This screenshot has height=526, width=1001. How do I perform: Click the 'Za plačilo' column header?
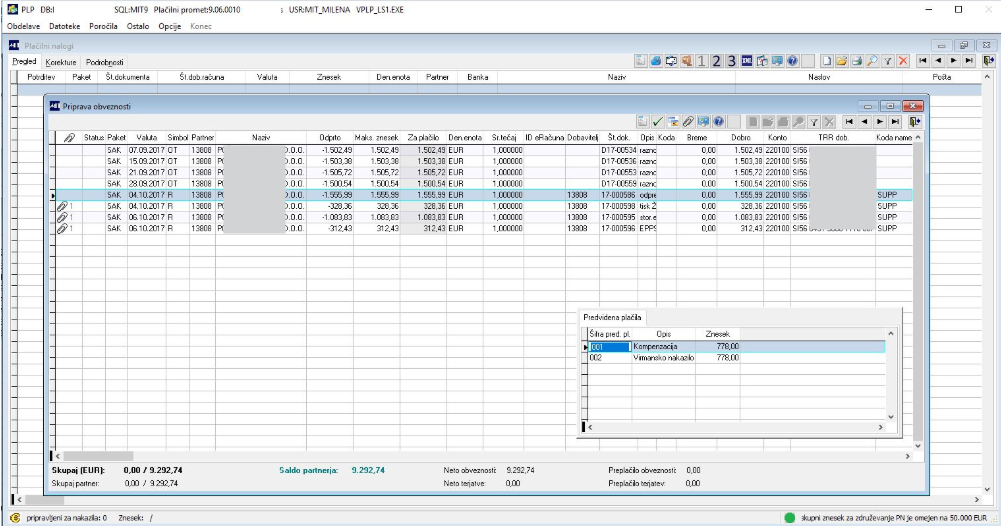(x=424, y=137)
